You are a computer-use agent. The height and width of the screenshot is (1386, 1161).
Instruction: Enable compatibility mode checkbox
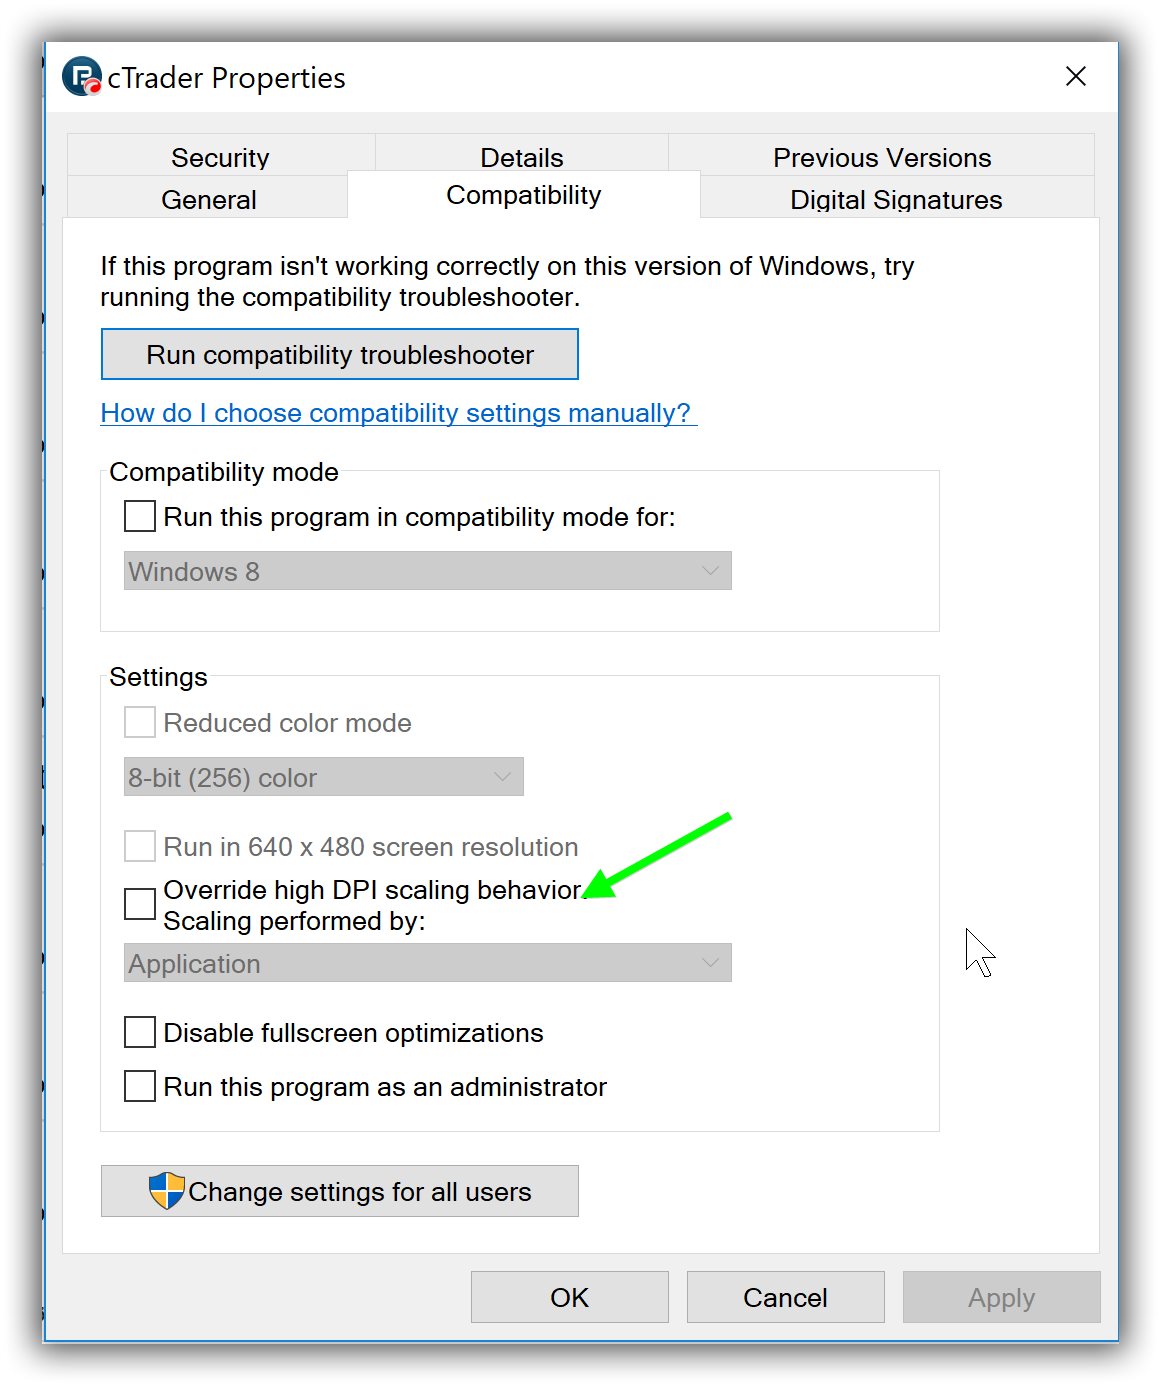[140, 517]
